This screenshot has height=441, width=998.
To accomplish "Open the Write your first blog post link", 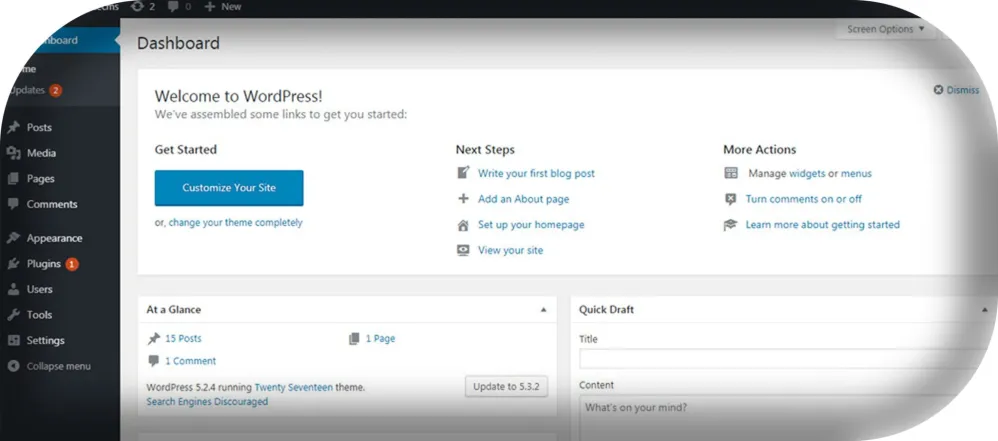I will pyautogui.click(x=536, y=174).
